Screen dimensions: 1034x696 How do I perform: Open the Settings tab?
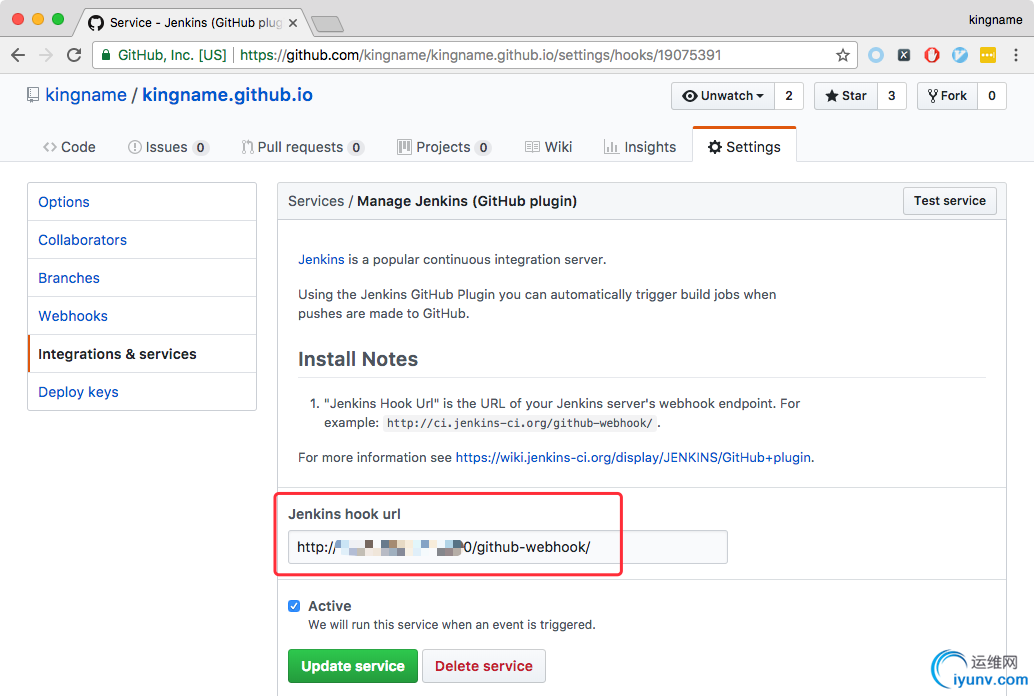(x=744, y=146)
